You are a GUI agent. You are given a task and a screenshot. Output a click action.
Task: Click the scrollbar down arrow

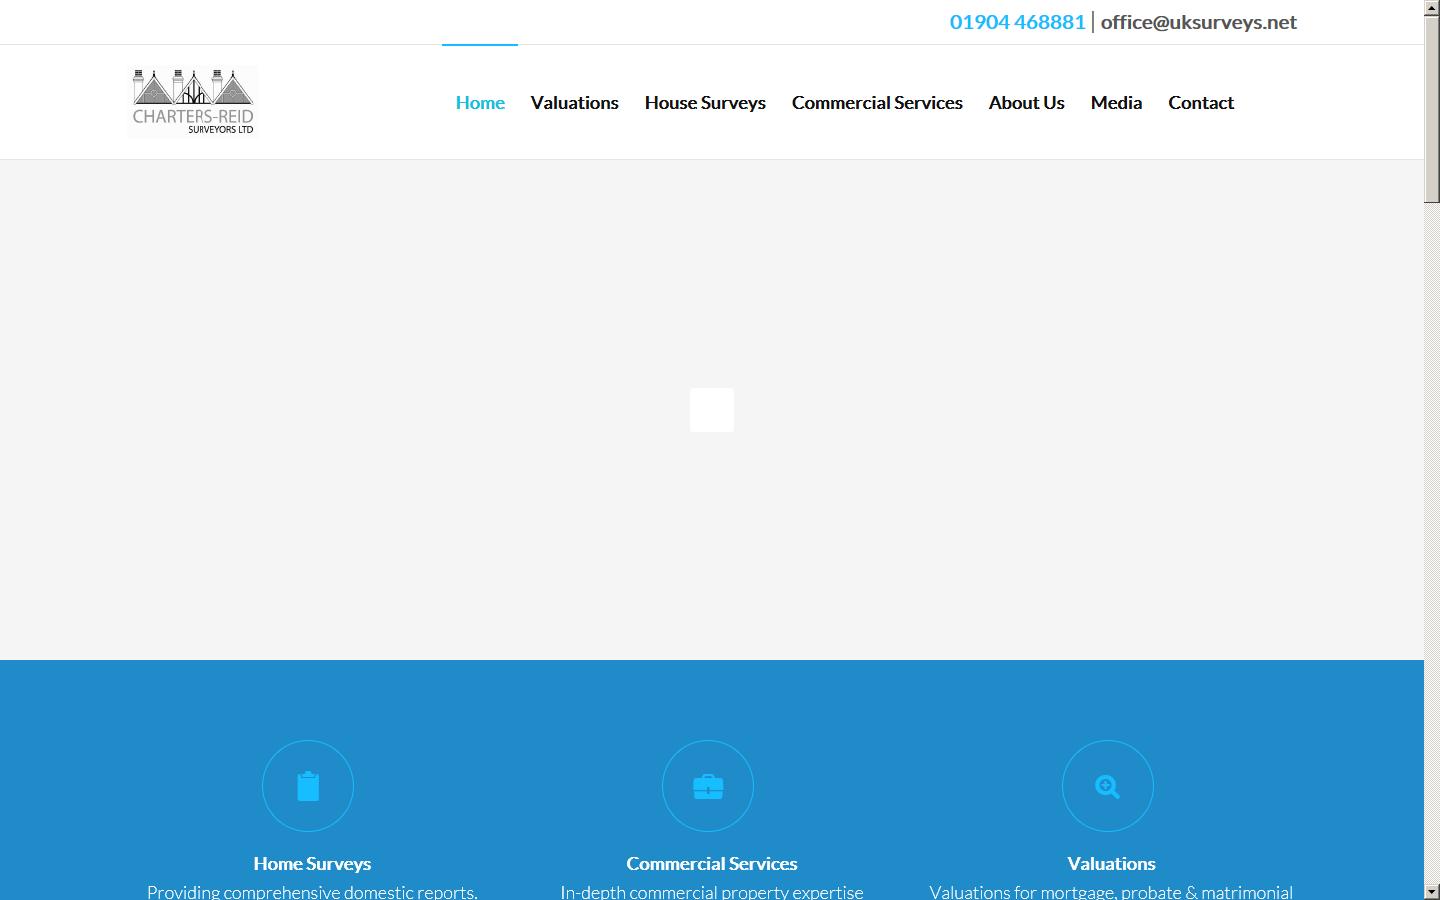point(1432,893)
